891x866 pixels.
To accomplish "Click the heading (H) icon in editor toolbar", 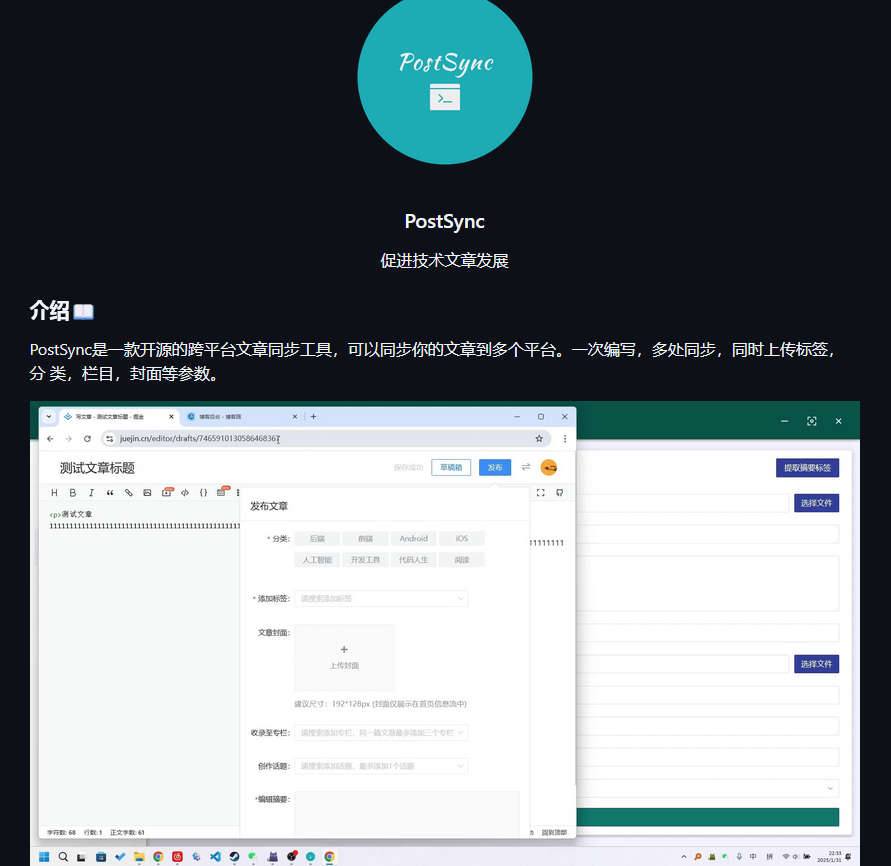I will pyautogui.click(x=54, y=493).
